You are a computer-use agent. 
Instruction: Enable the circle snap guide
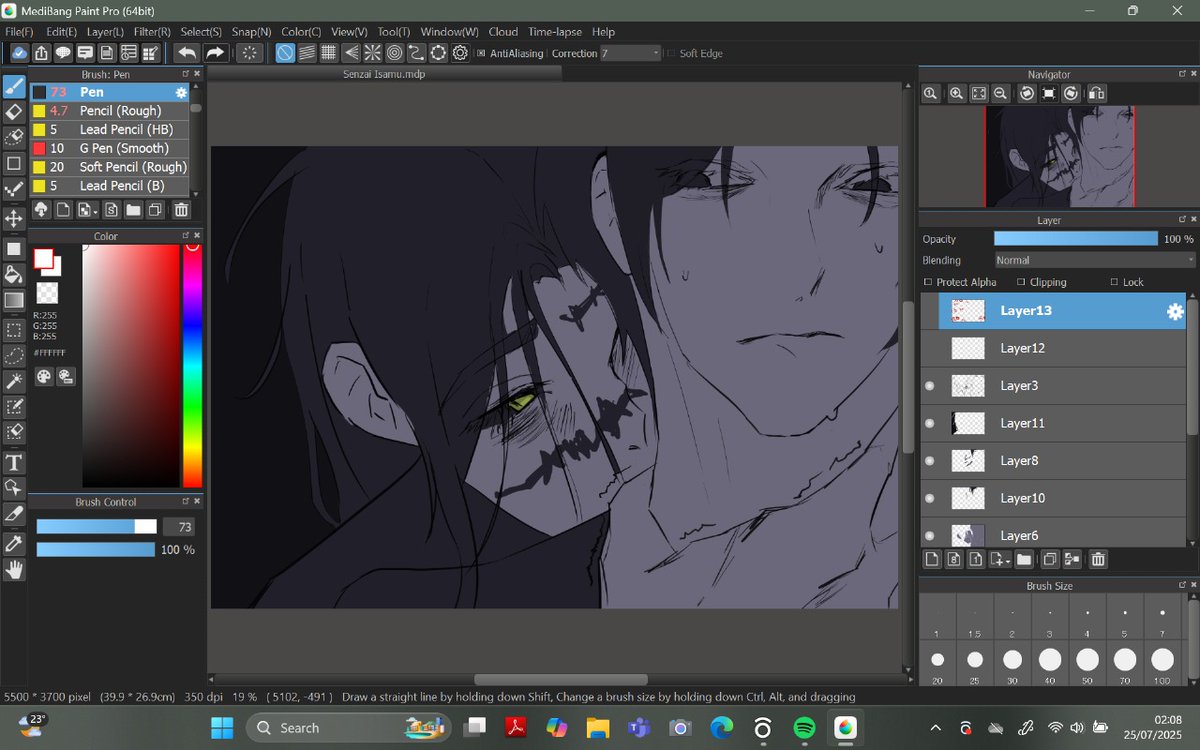[x=395, y=53]
